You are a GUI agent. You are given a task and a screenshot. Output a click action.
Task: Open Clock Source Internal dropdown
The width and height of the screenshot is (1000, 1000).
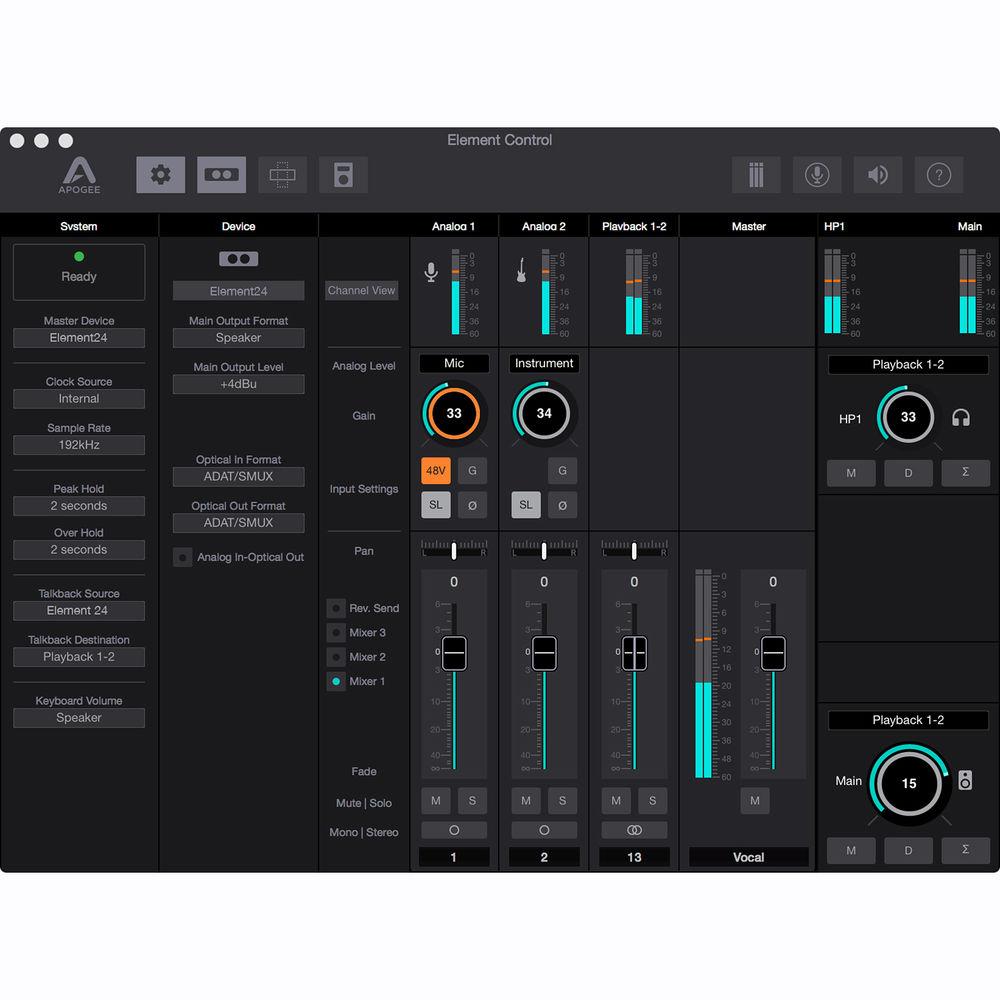79,399
